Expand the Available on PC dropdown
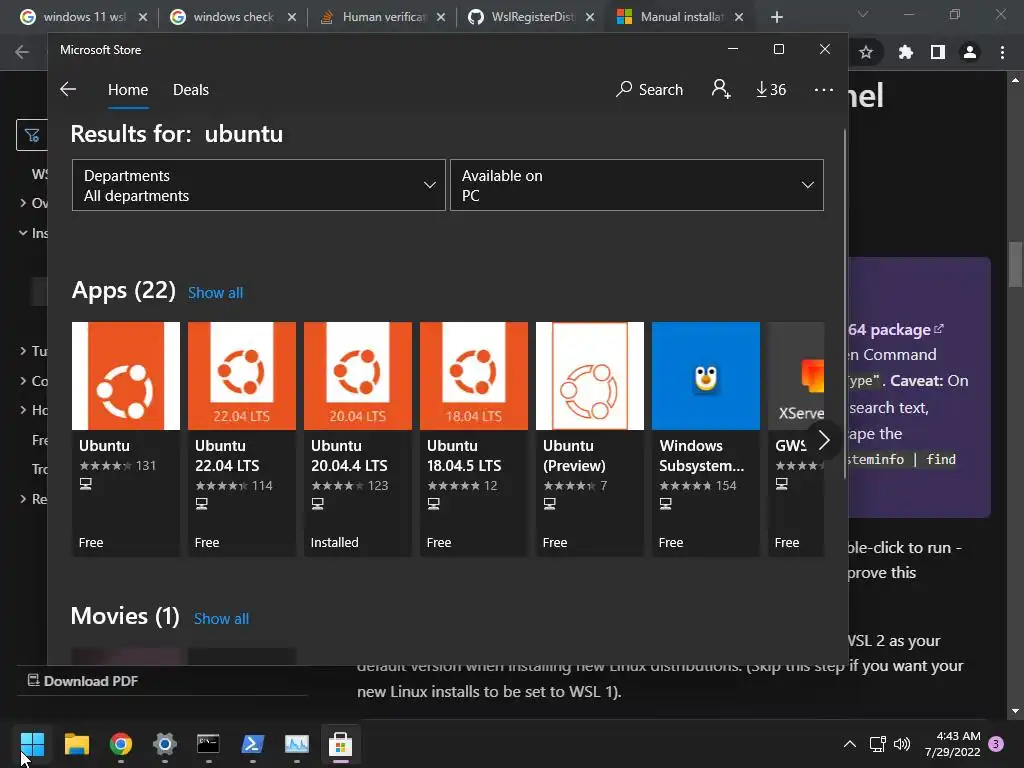This screenshot has width=1024, height=768. (x=637, y=185)
